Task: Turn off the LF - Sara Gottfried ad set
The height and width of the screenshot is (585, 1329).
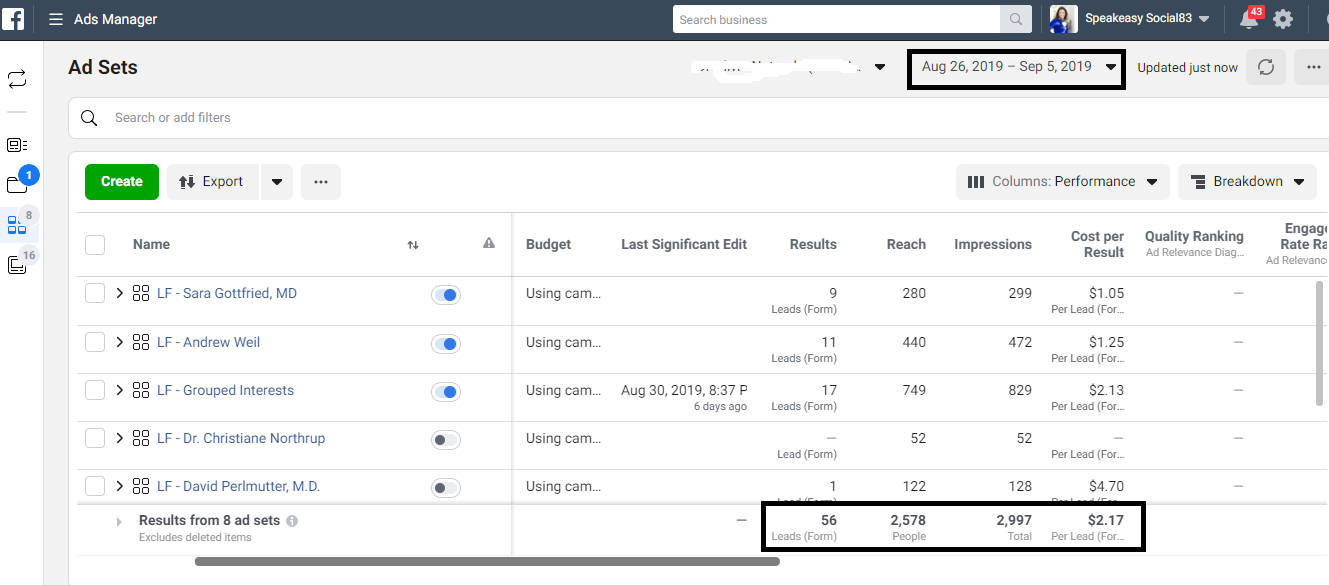Action: [x=446, y=295]
